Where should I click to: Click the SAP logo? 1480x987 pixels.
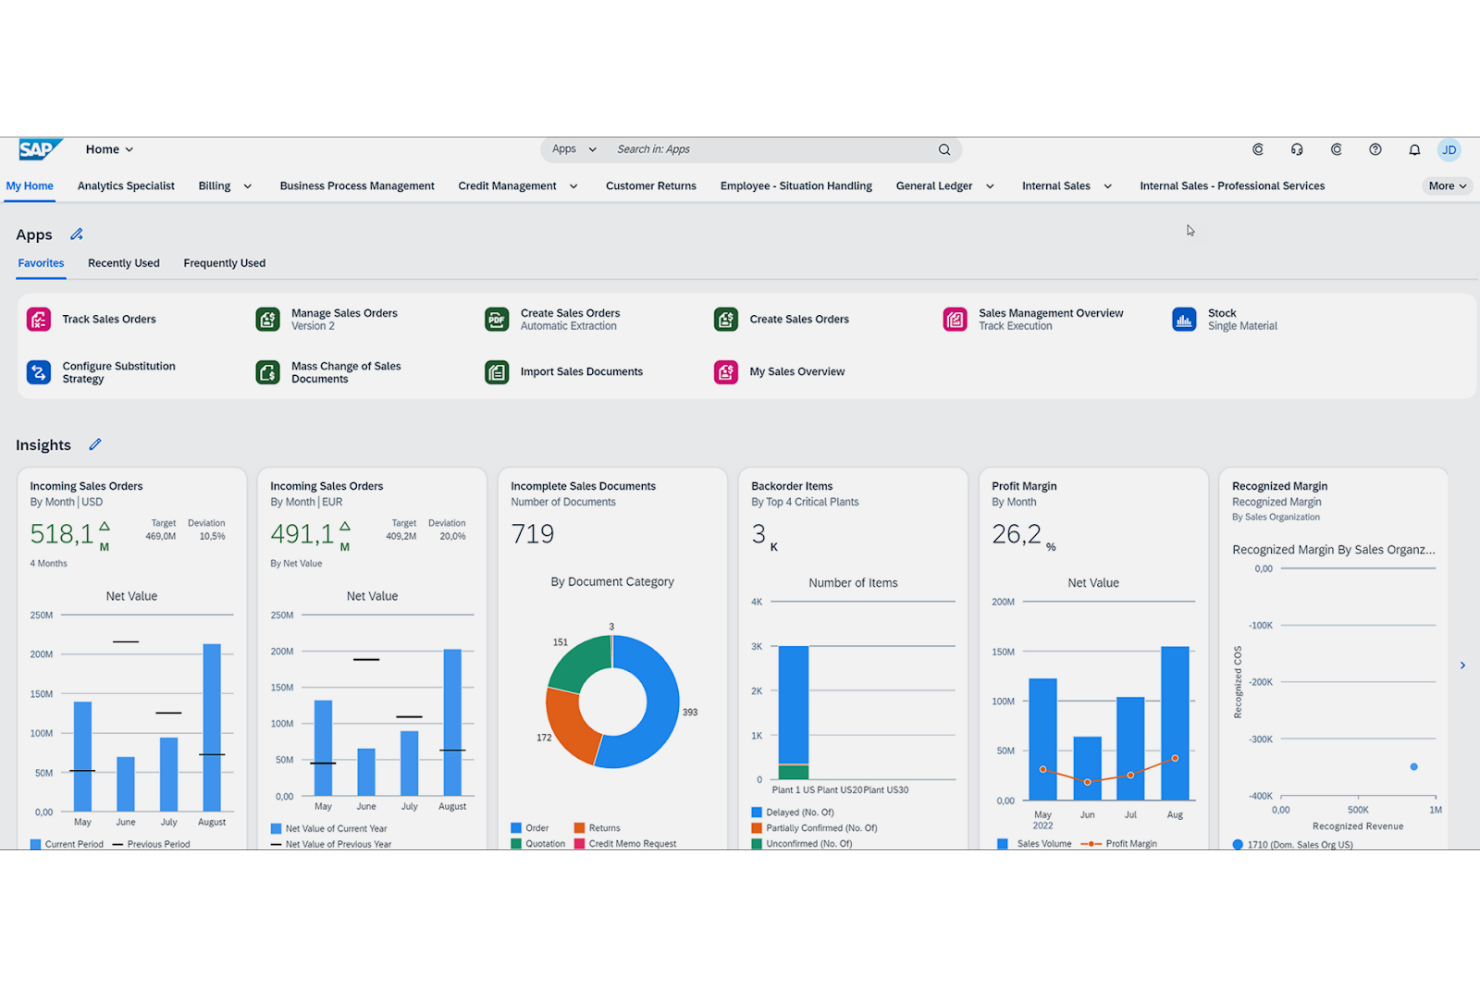(39, 149)
